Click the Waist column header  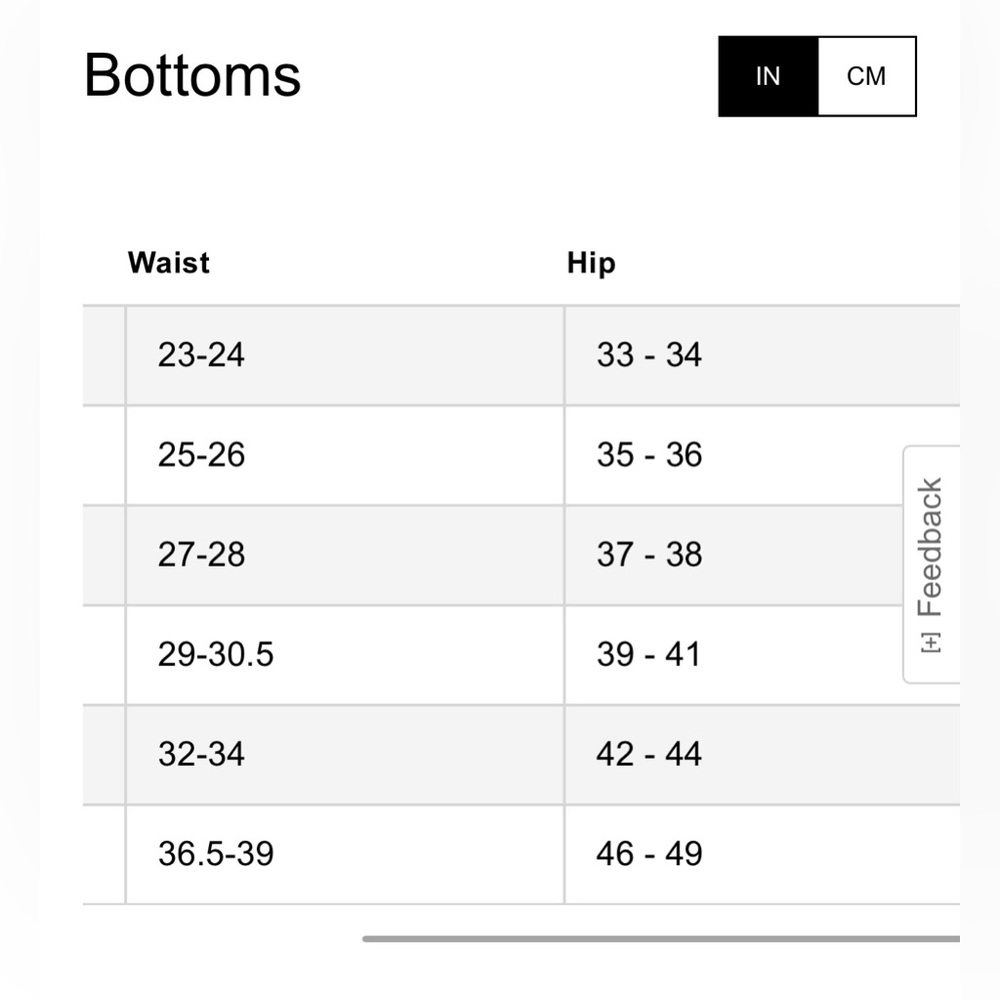(169, 263)
